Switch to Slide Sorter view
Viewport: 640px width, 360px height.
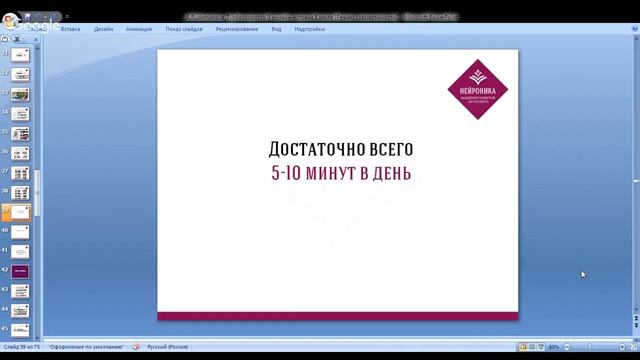click(x=532, y=347)
